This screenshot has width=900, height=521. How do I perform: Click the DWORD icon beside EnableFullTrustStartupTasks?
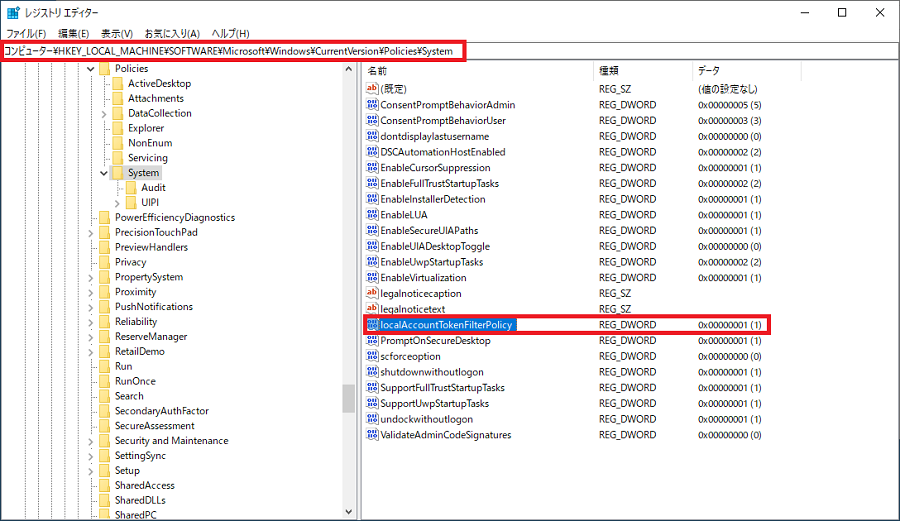pyautogui.click(x=372, y=183)
